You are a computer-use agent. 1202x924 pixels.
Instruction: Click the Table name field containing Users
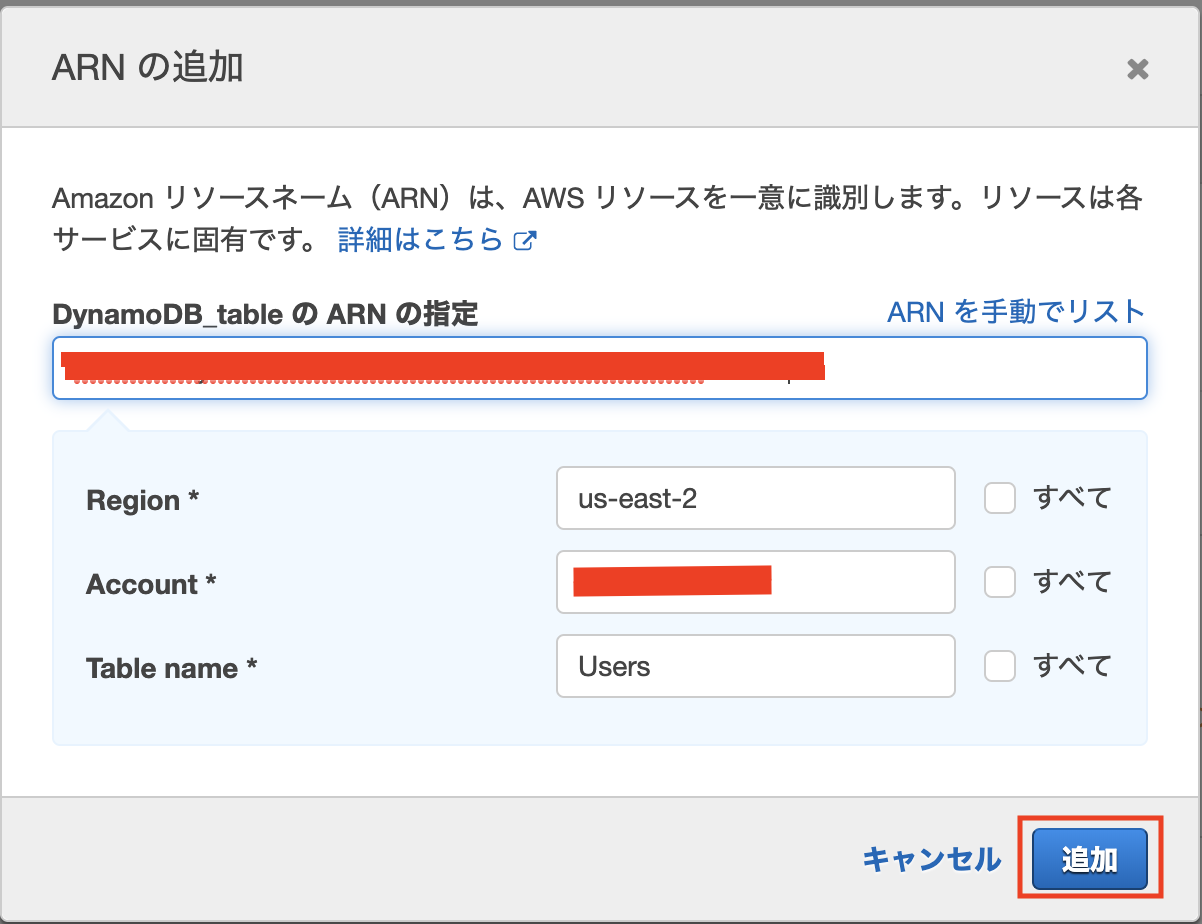756,666
